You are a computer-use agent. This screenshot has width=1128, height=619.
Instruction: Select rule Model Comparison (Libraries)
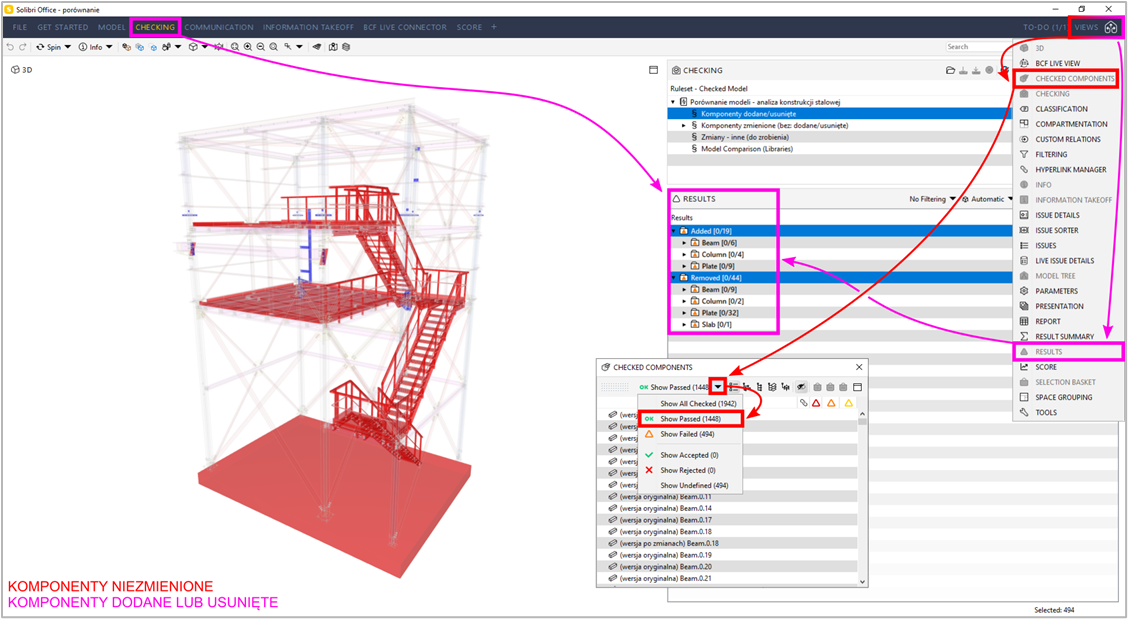839,149
